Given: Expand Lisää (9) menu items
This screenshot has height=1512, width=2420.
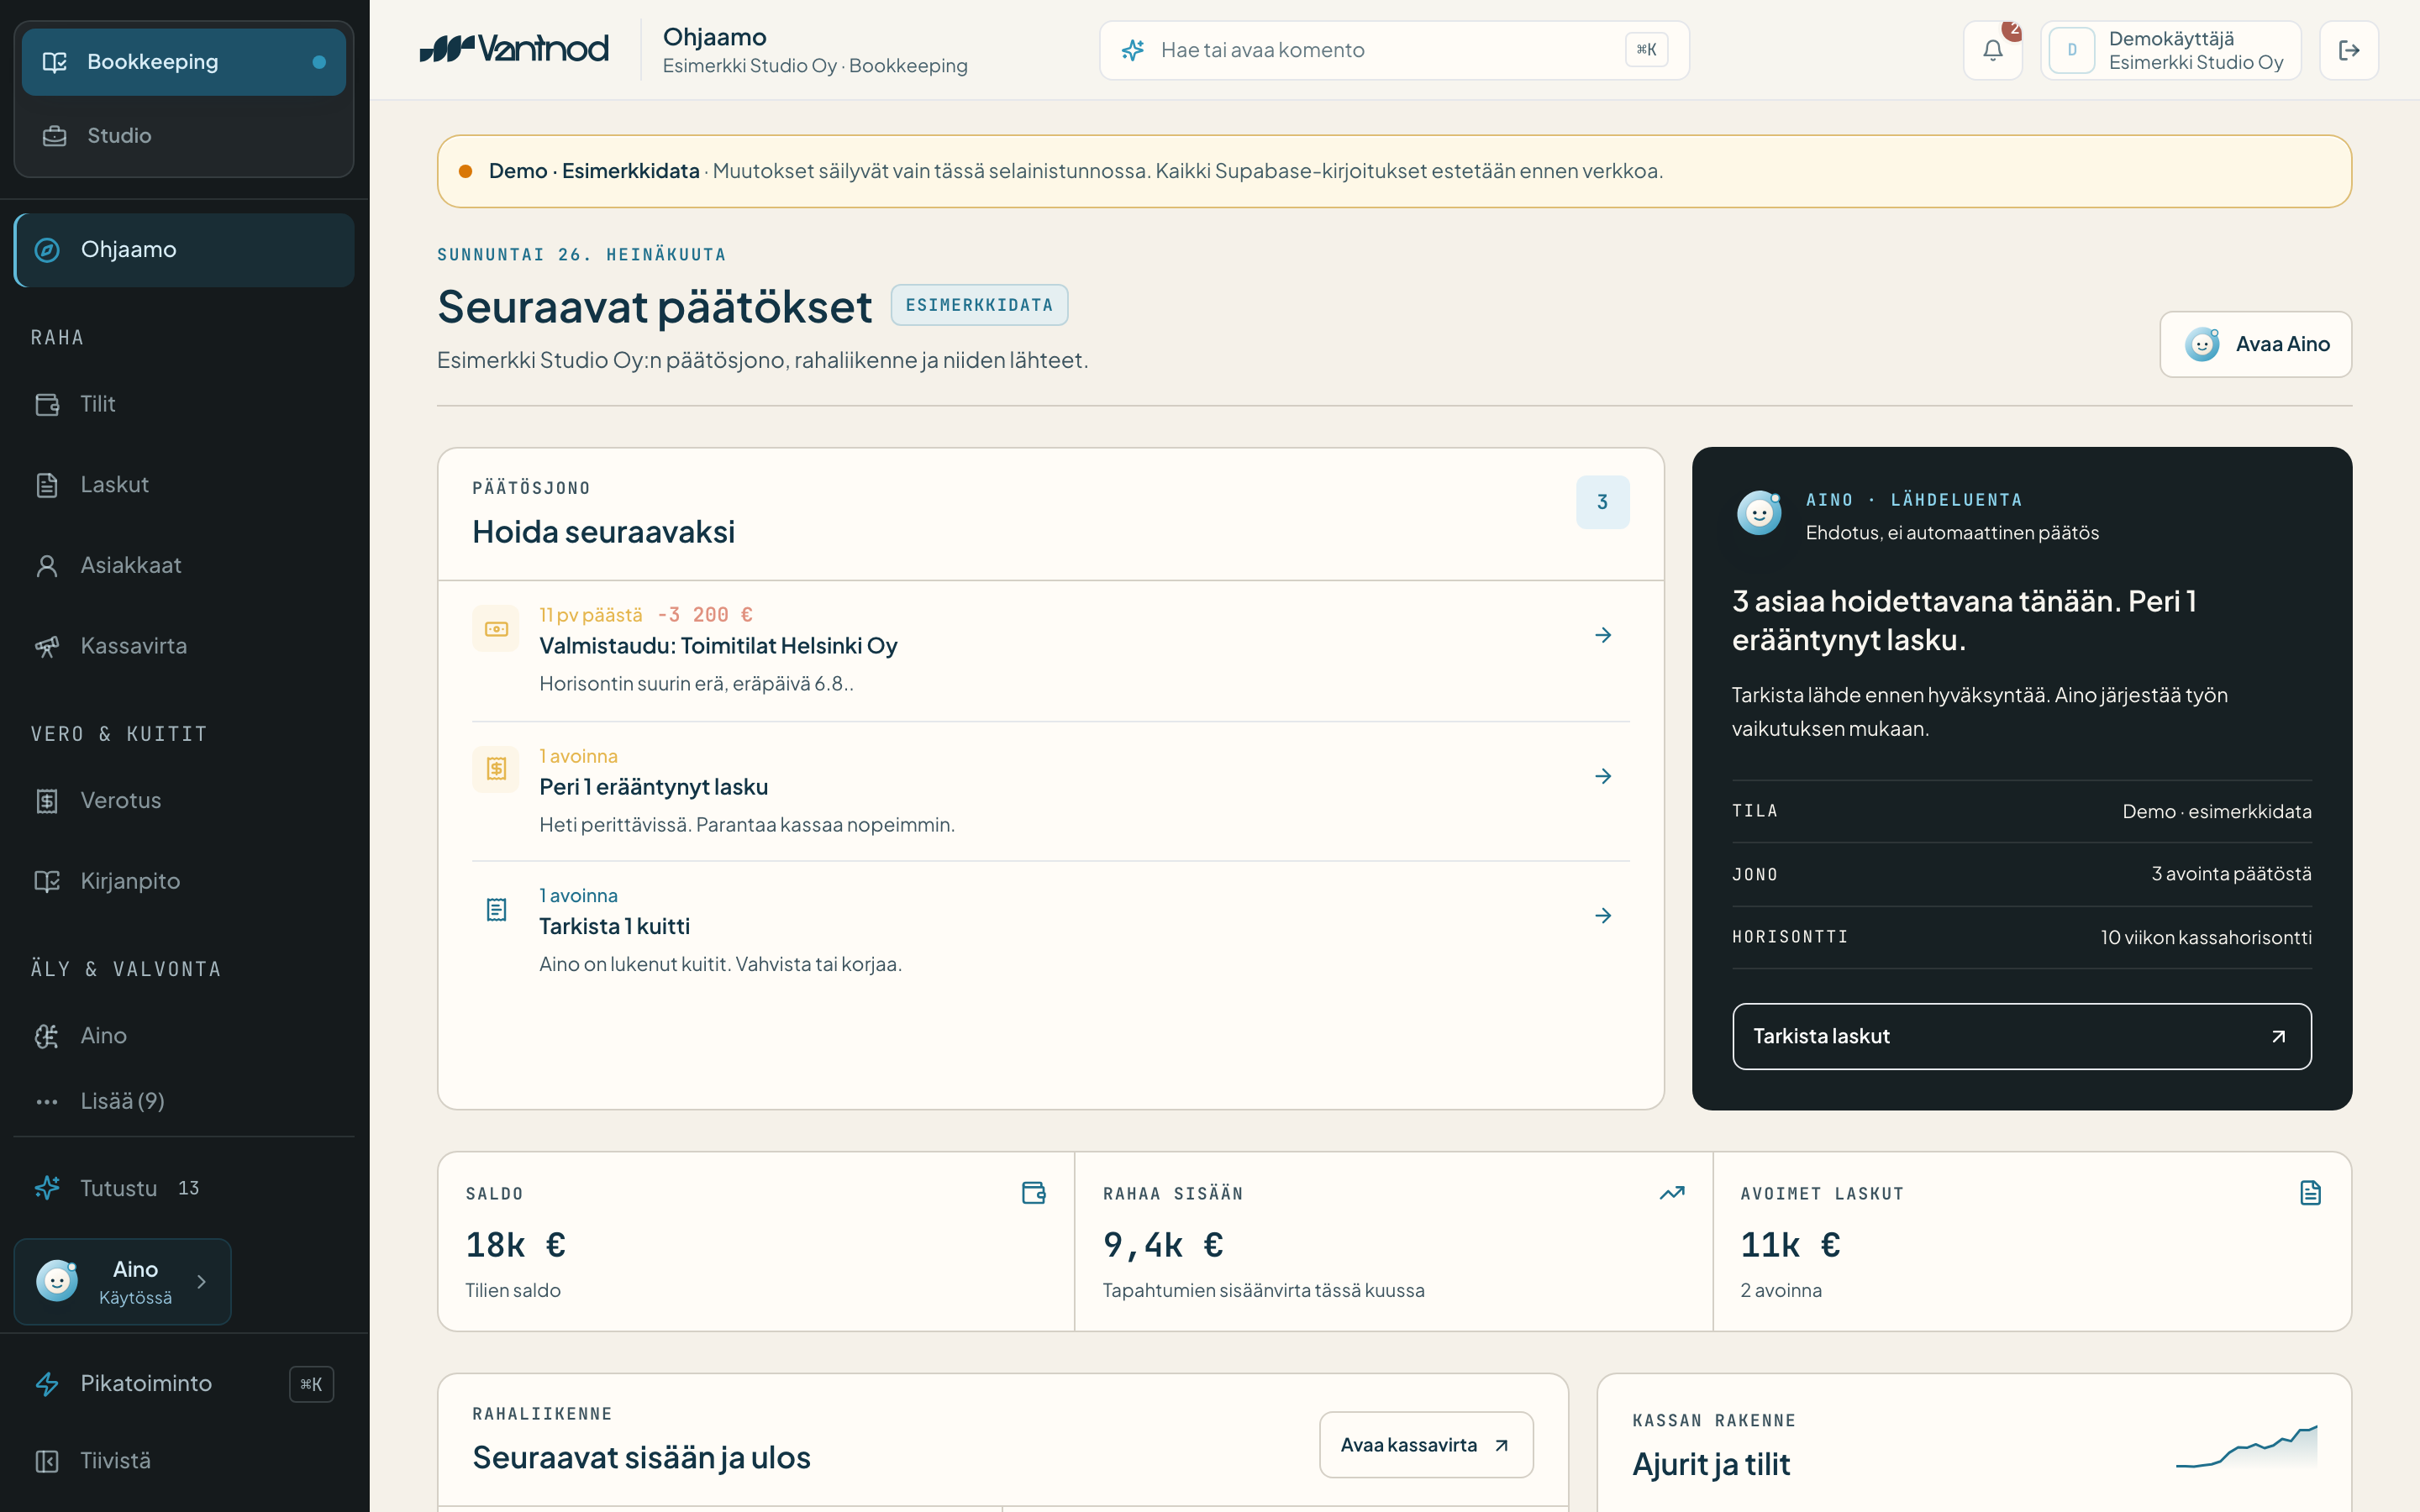Looking at the screenshot, I should [184, 1101].
